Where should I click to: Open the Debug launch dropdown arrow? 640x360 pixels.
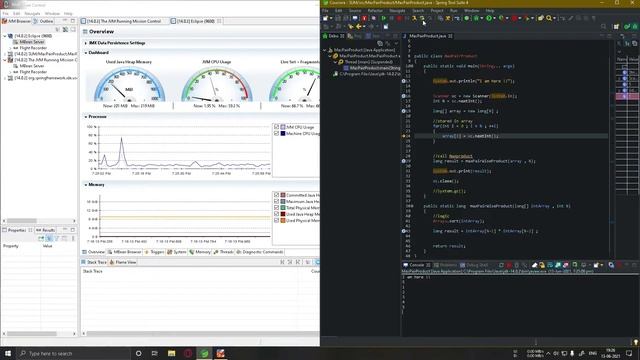tap(482, 18)
